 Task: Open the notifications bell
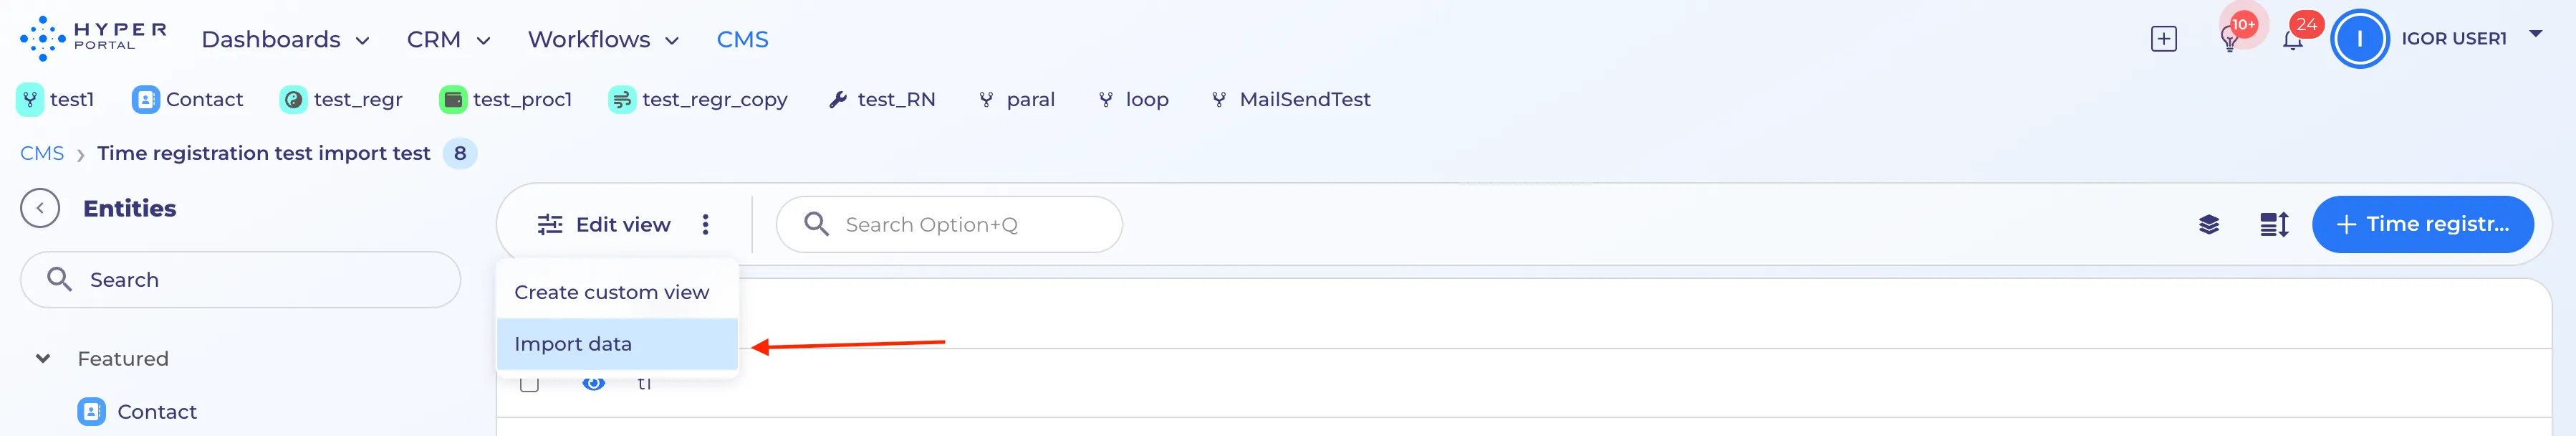(x=2293, y=40)
